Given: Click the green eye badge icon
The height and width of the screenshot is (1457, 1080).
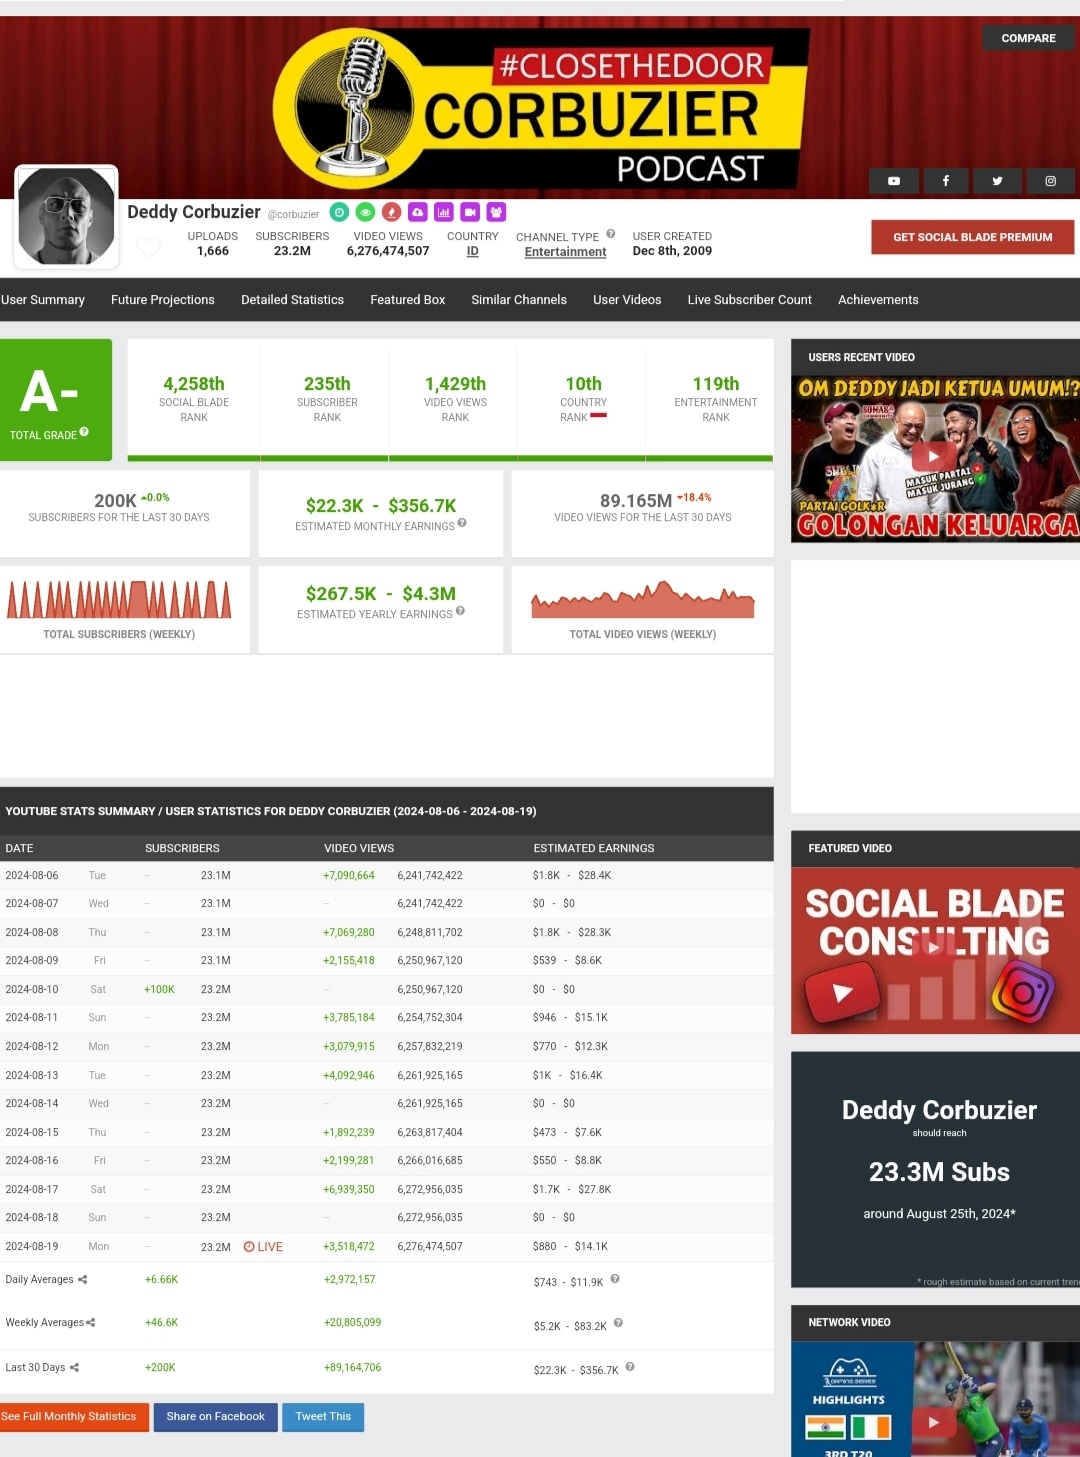Looking at the screenshot, I should (365, 212).
